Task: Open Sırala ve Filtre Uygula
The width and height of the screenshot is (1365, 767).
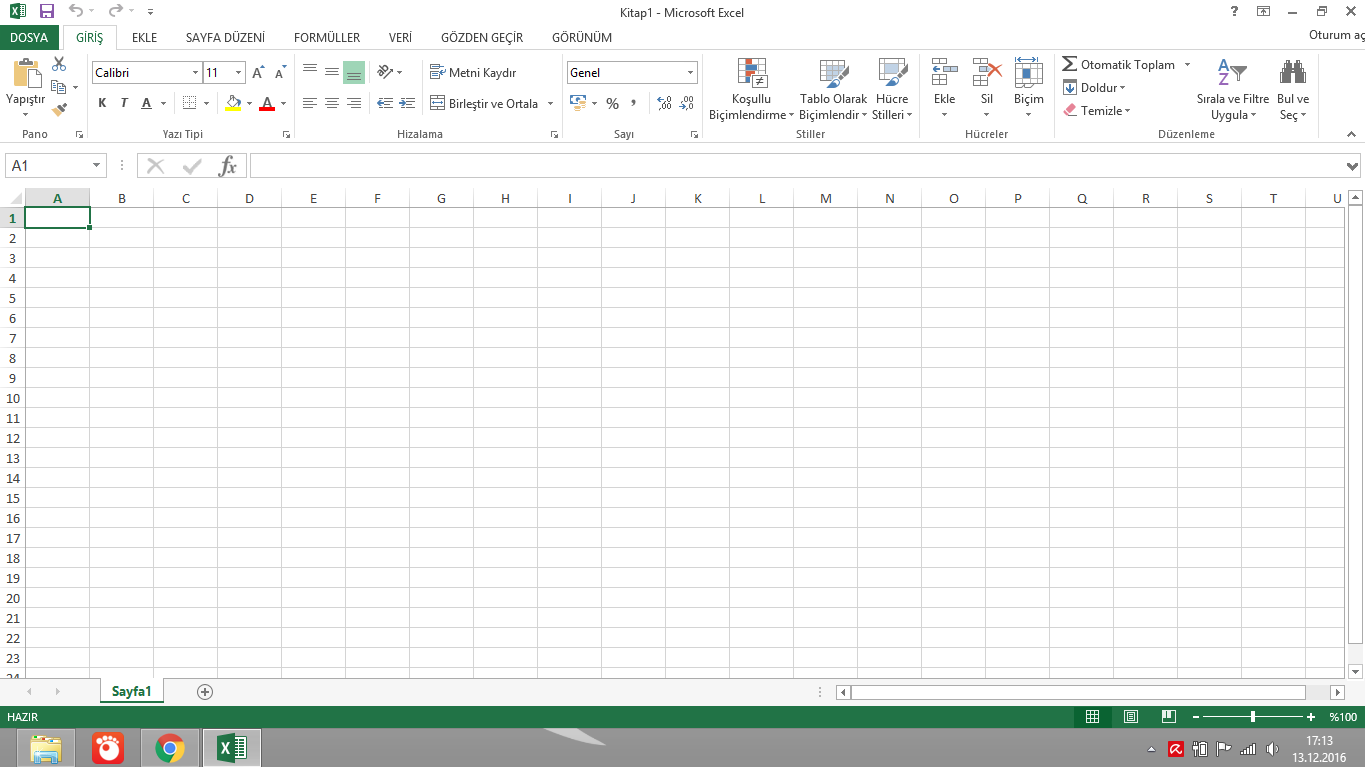Action: [1233, 89]
